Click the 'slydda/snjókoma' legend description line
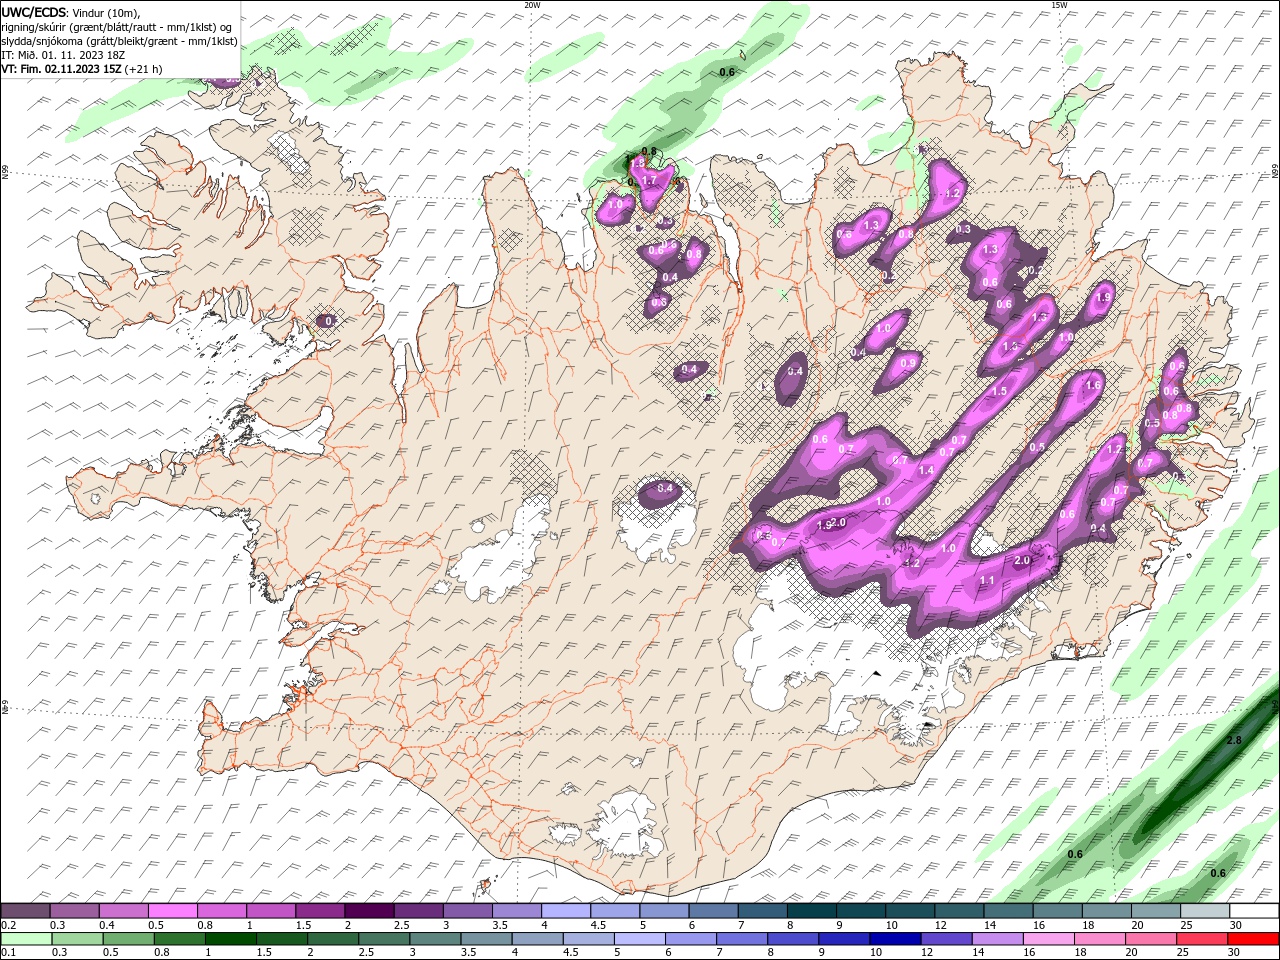The width and height of the screenshot is (1280, 960). 119,41
